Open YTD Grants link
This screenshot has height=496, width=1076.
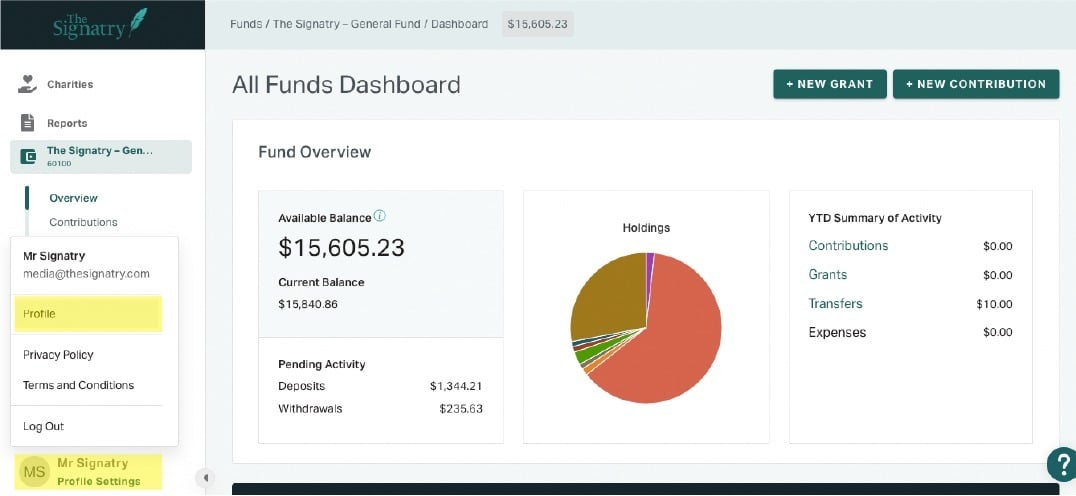pos(828,274)
